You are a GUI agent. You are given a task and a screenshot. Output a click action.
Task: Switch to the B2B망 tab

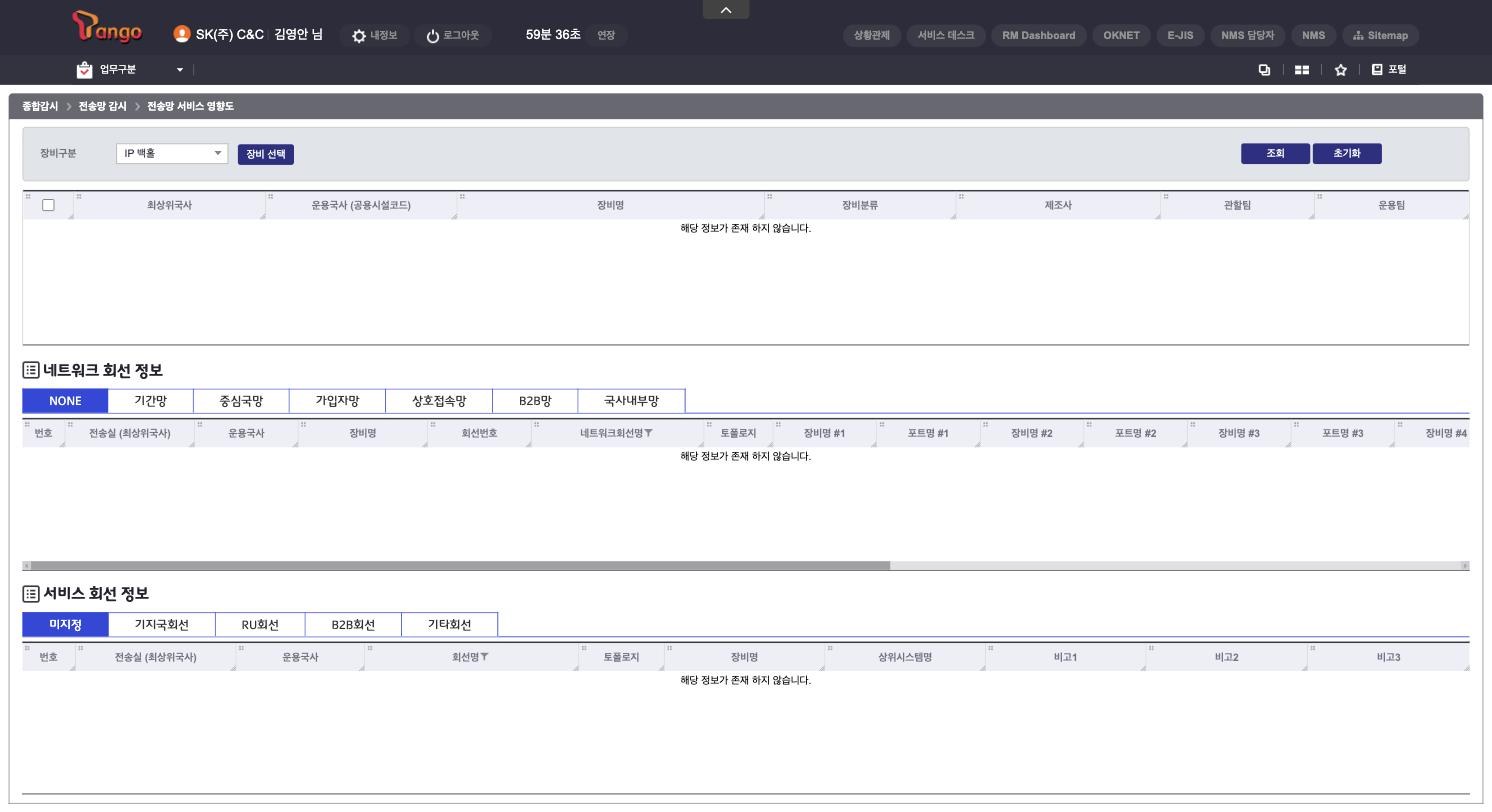point(535,401)
